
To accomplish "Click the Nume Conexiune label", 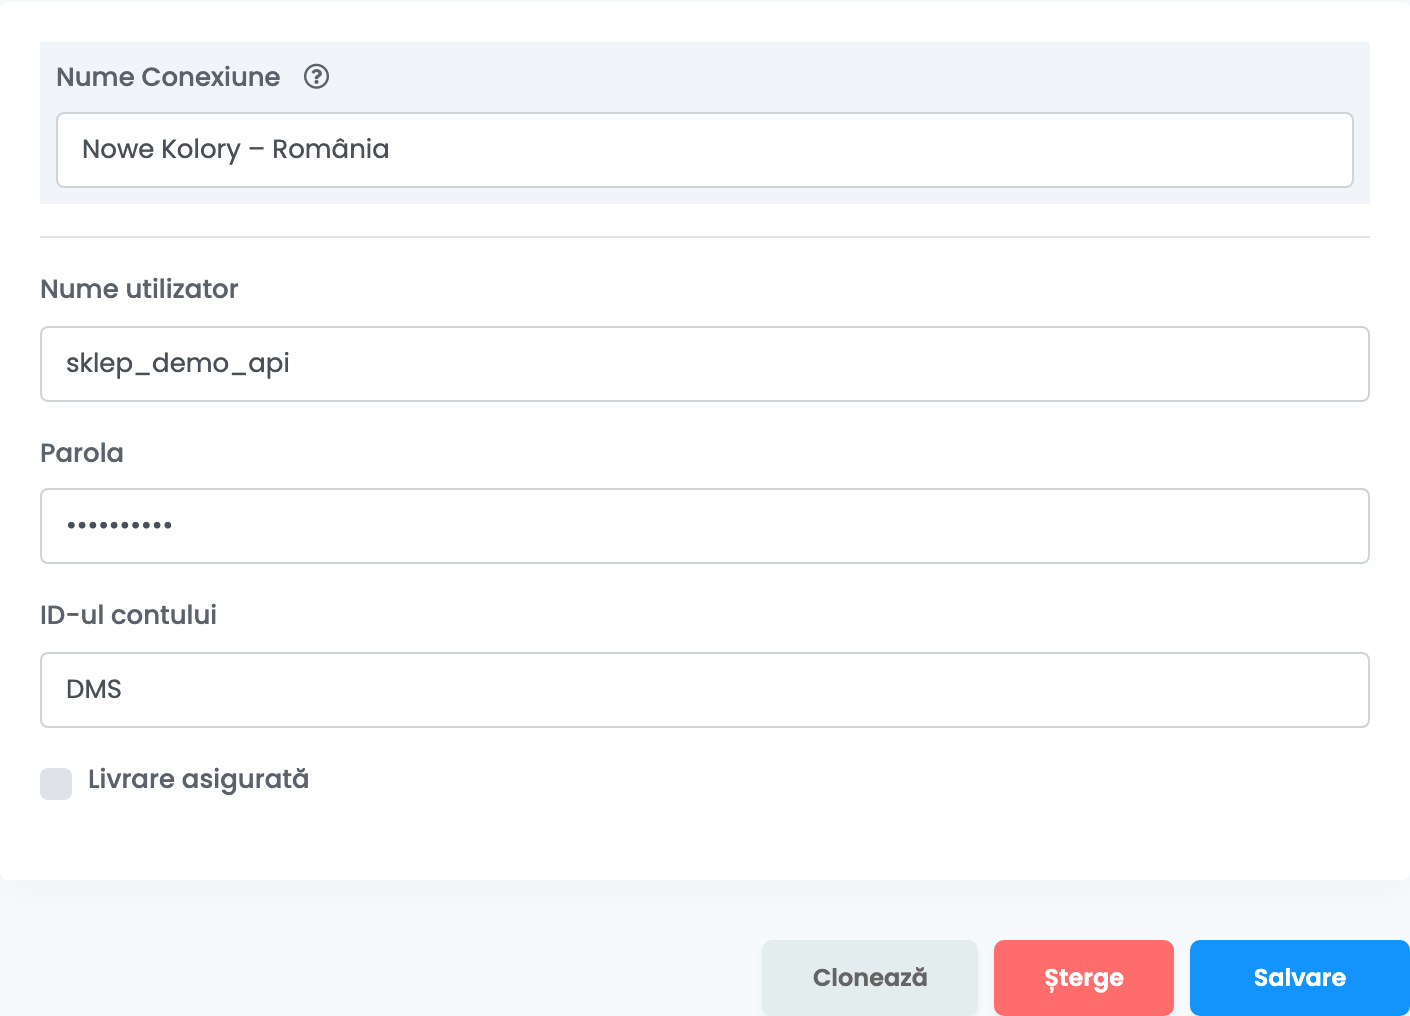I will tap(168, 77).
